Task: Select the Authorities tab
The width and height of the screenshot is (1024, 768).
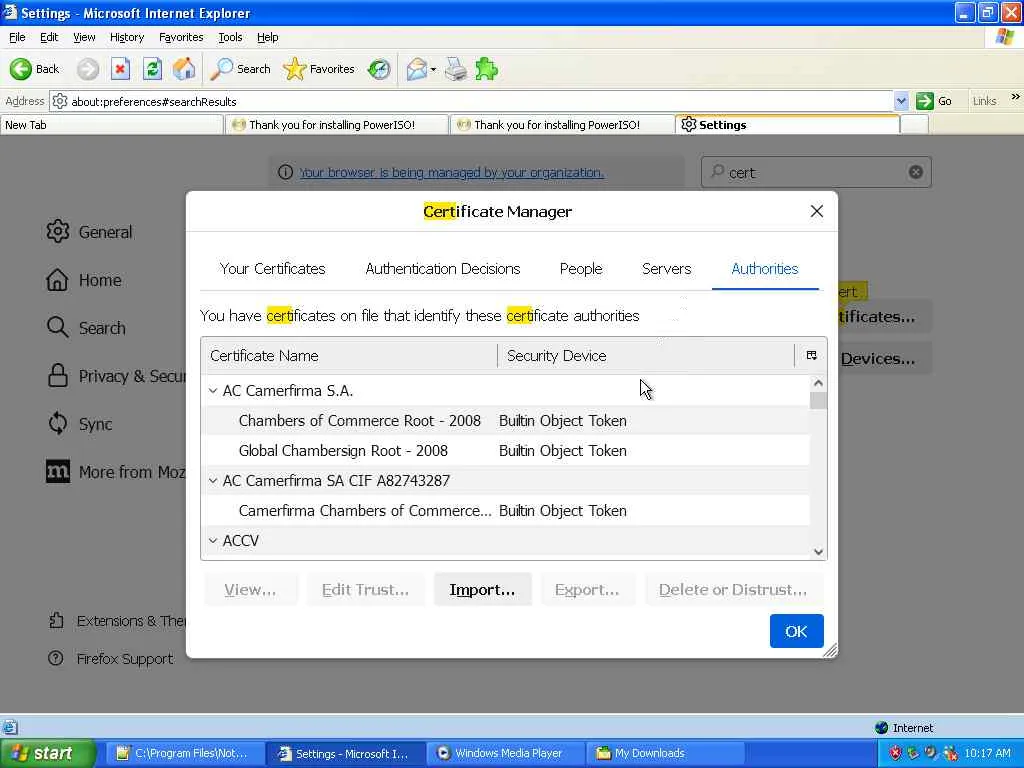Action: pyautogui.click(x=765, y=268)
